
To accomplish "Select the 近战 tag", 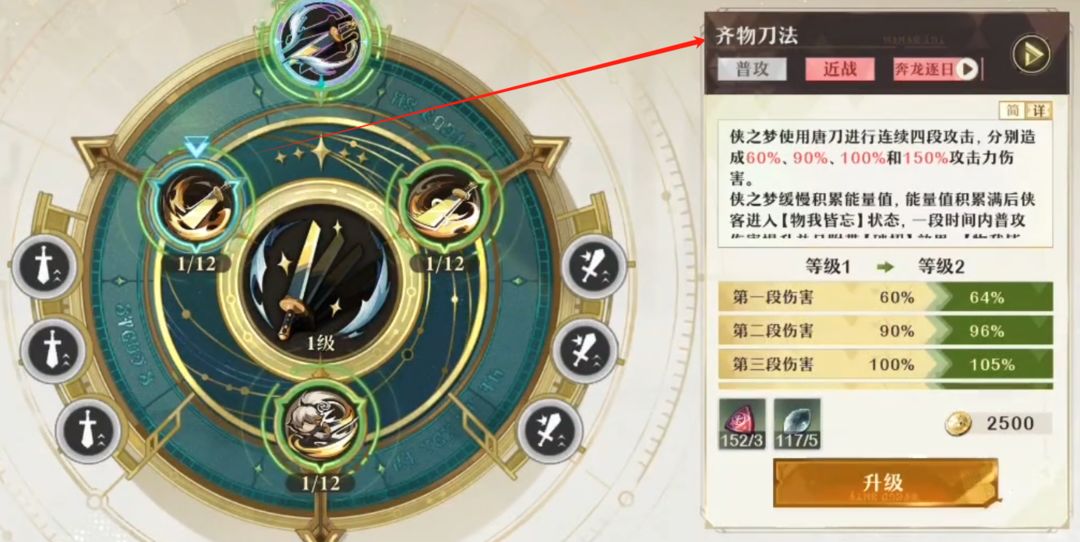I will [x=840, y=69].
